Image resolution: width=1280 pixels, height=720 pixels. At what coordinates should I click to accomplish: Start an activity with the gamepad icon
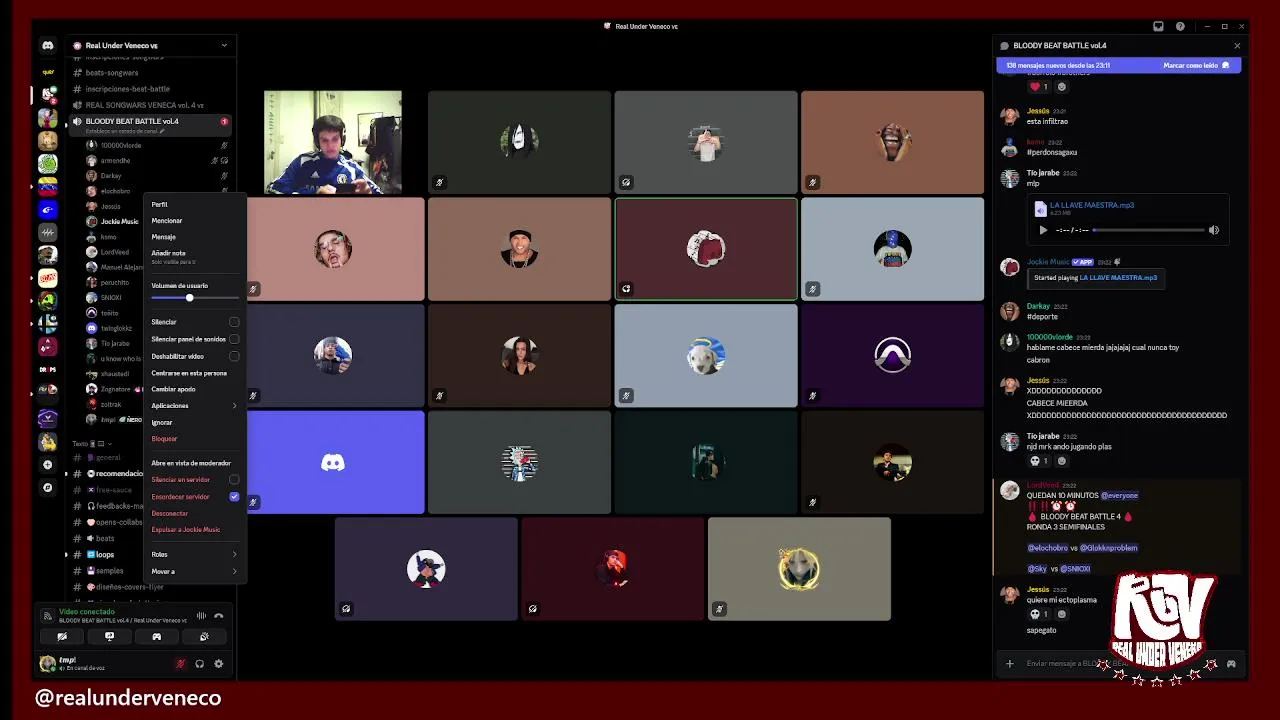[x=156, y=636]
